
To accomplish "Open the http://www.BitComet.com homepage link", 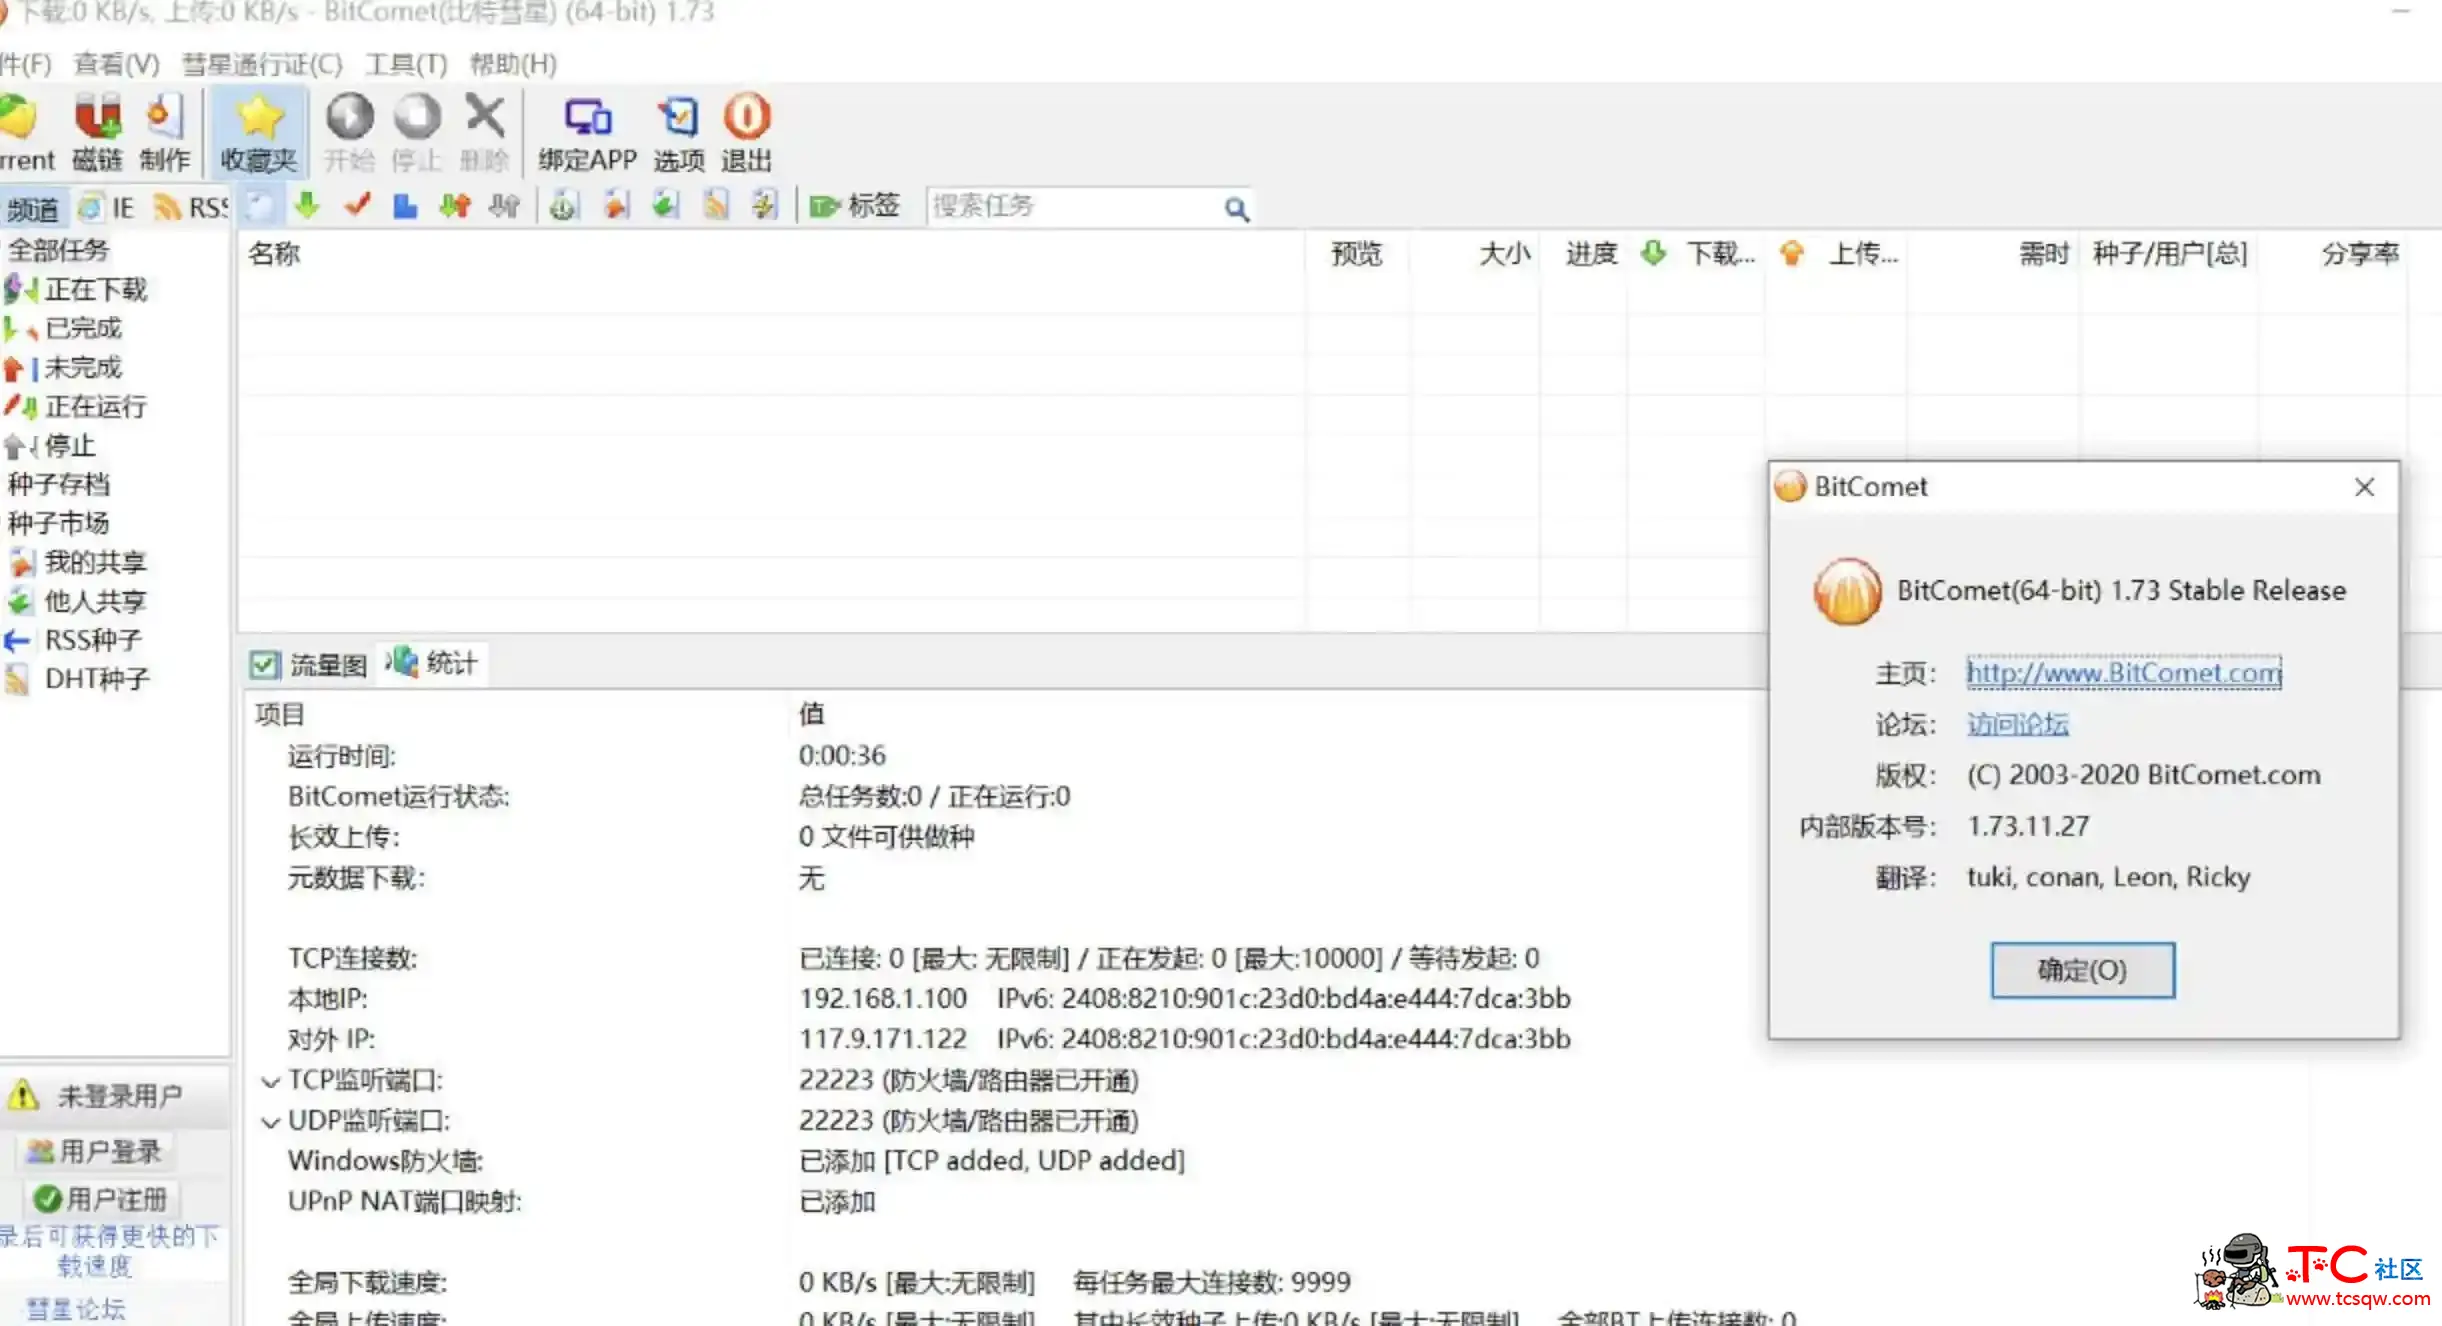I will (x=2124, y=672).
